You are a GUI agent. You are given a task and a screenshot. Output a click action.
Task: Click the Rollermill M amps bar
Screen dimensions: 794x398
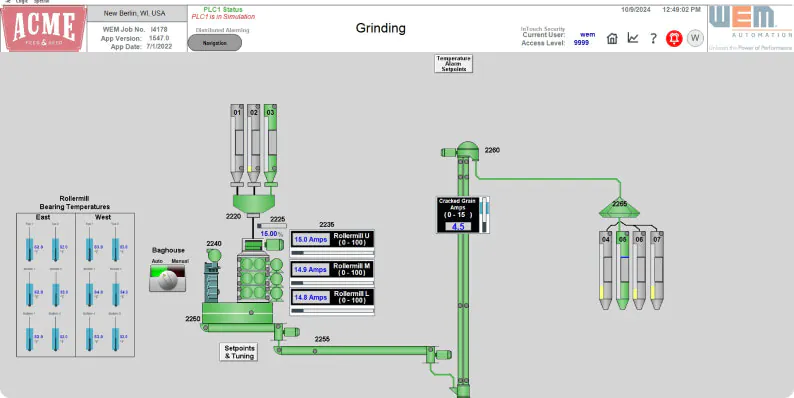[x=333, y=283]
